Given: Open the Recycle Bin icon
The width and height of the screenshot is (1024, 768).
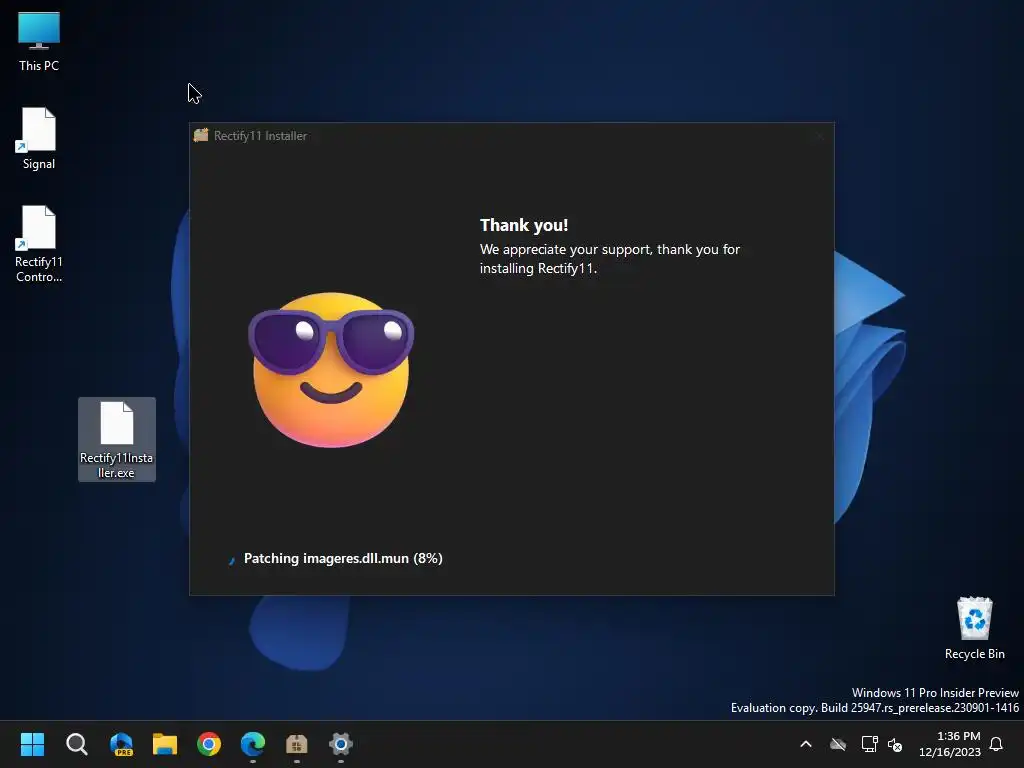Looking at the screenshot, I should click(x=974, y=628).
